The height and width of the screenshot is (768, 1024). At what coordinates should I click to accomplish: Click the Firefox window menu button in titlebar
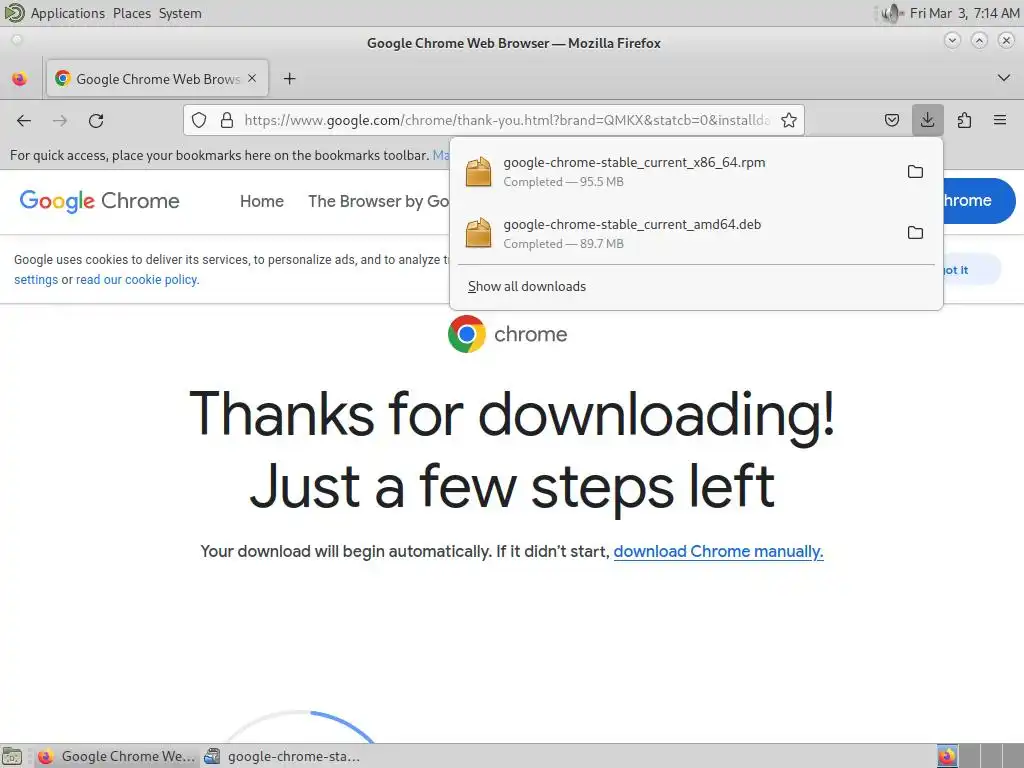tap(17, 40)
